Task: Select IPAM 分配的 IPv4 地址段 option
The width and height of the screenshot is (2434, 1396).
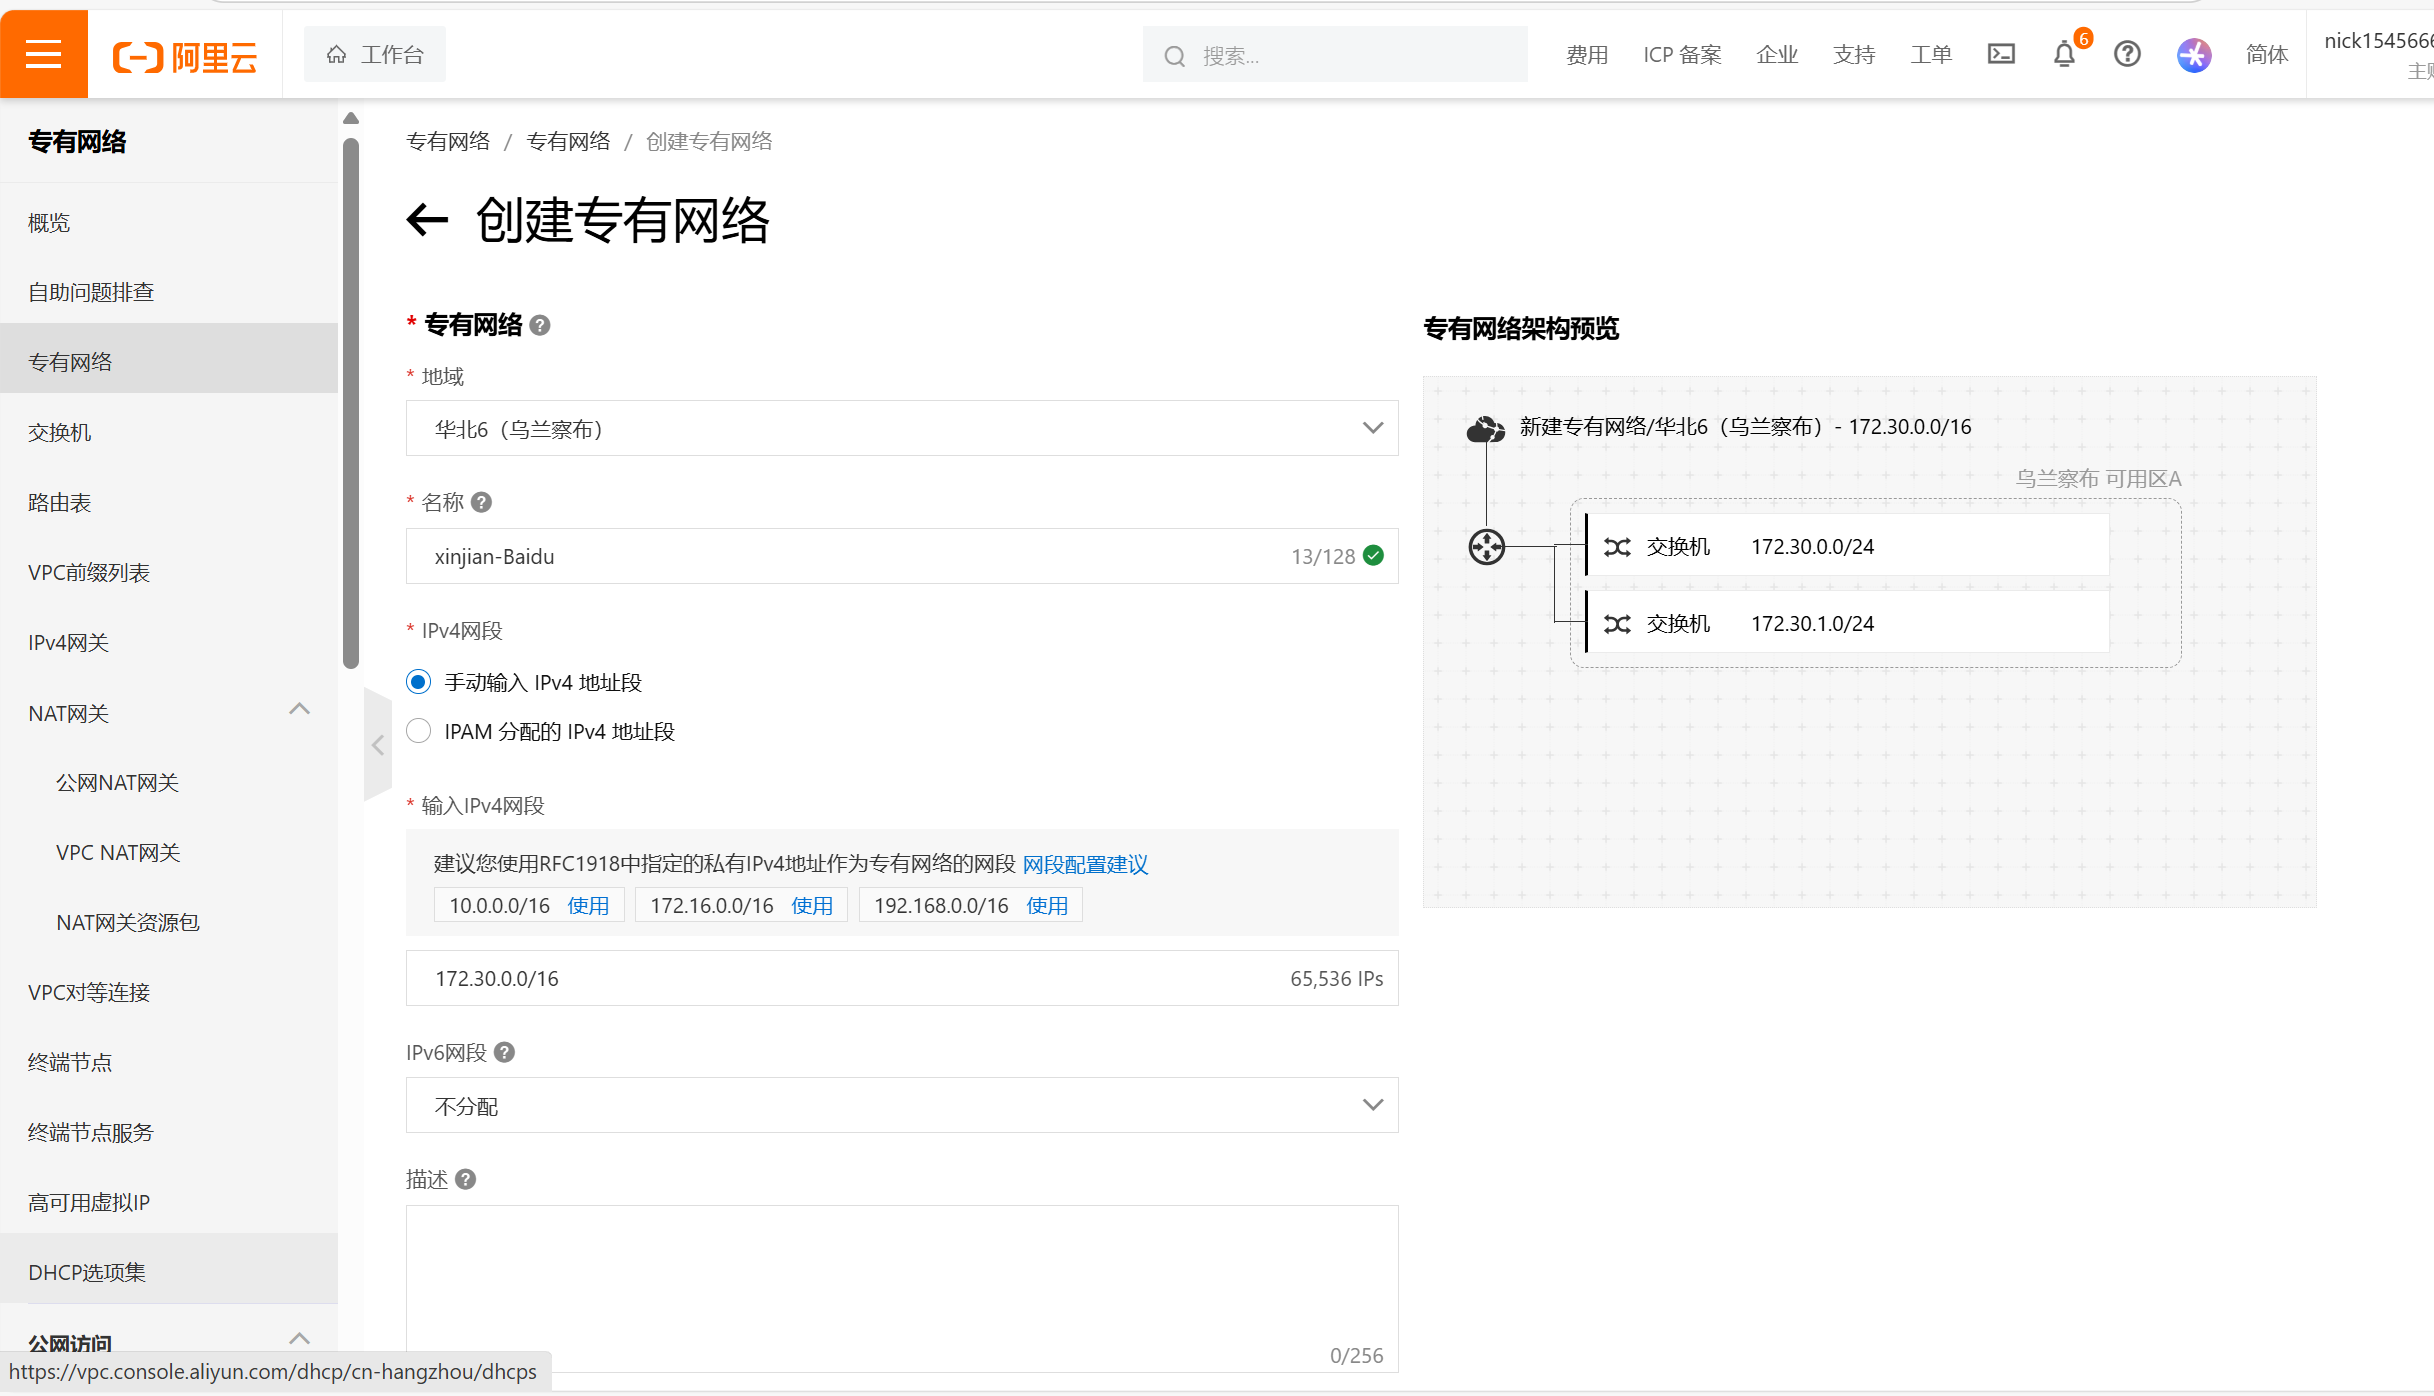Action: (419, 731)
